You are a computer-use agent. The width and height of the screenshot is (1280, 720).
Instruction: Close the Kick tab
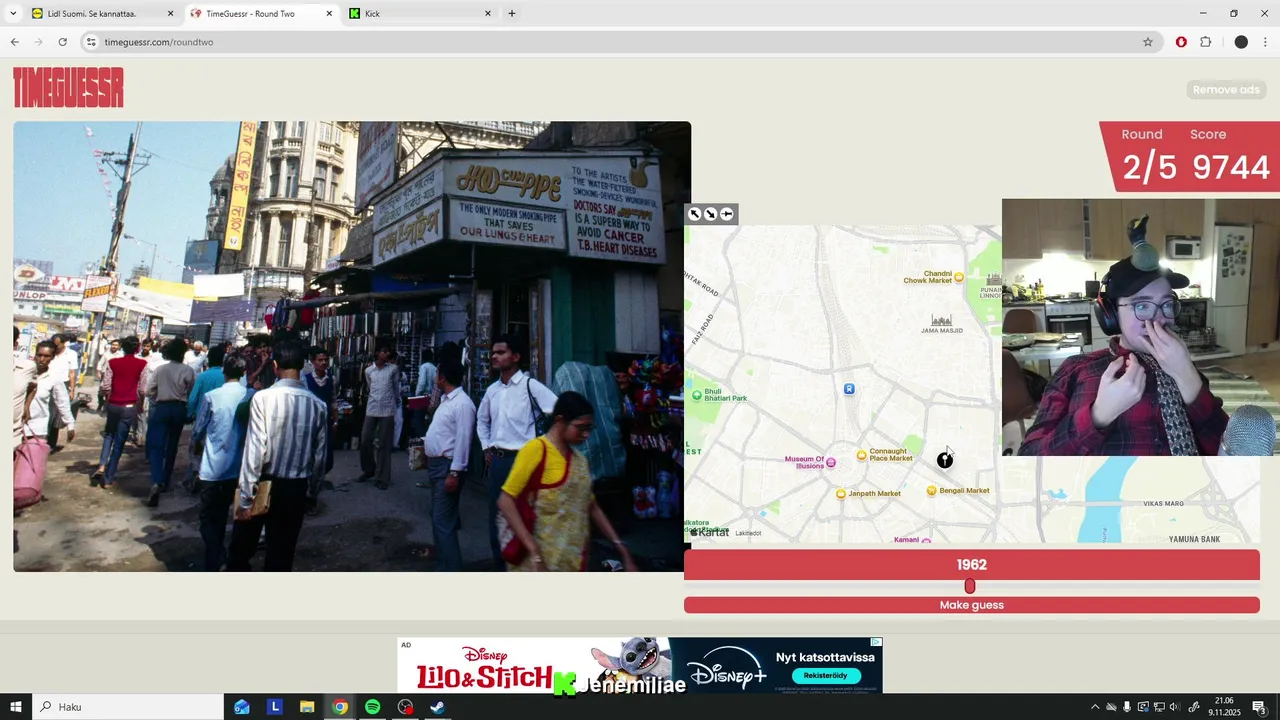(488, 14)
